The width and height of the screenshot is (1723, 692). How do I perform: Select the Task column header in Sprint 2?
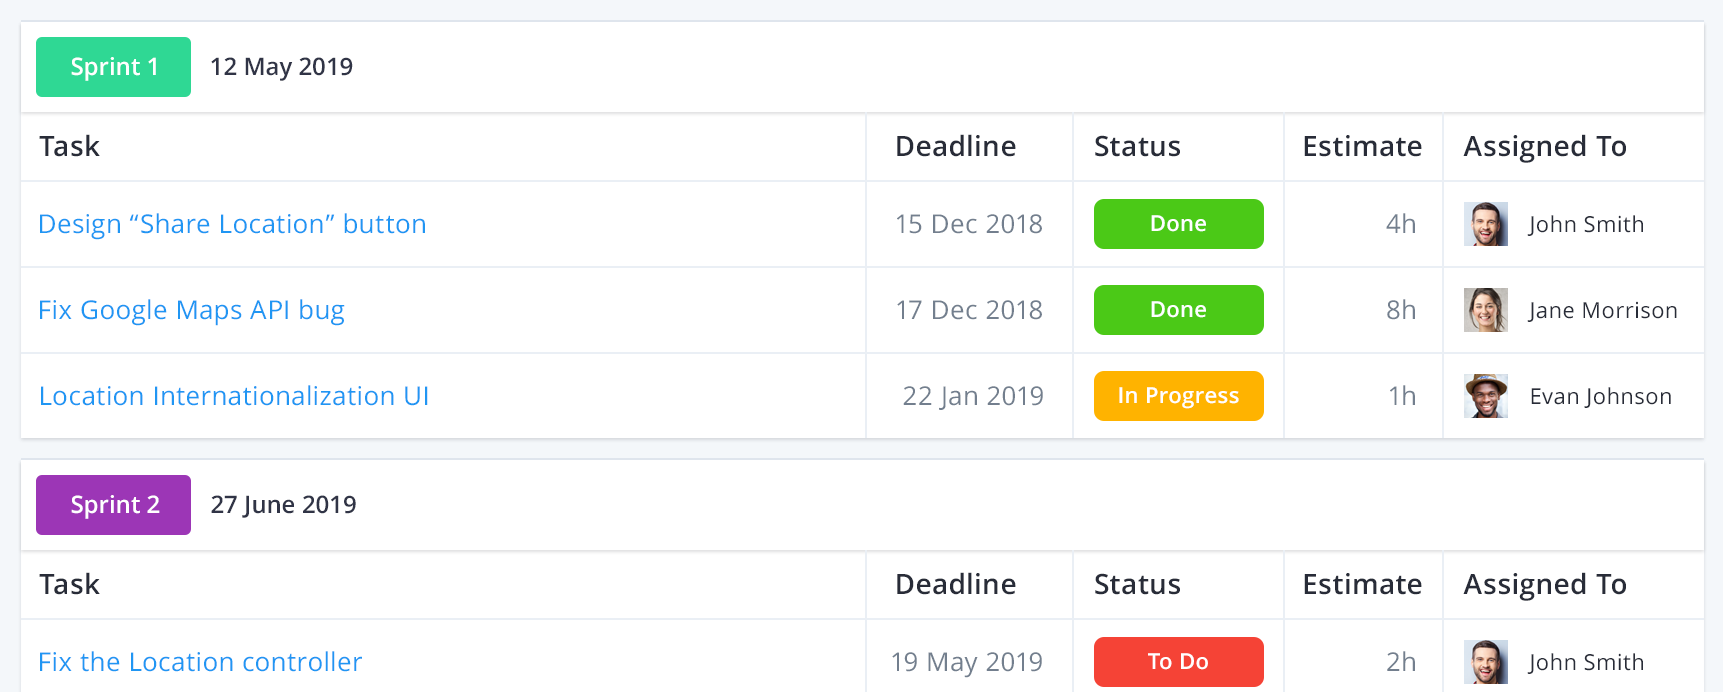point(69,584)
